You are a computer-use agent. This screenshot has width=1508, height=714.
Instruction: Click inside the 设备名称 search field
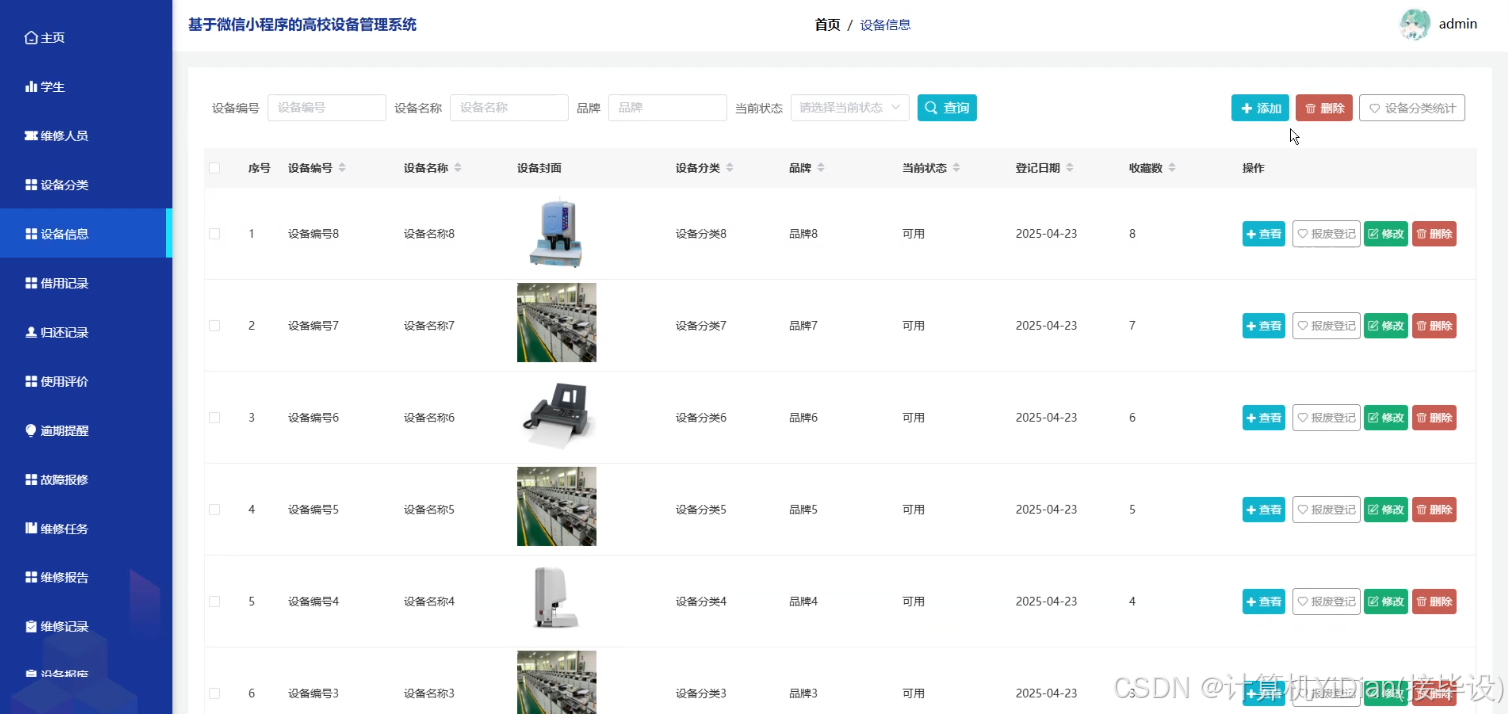509,107
